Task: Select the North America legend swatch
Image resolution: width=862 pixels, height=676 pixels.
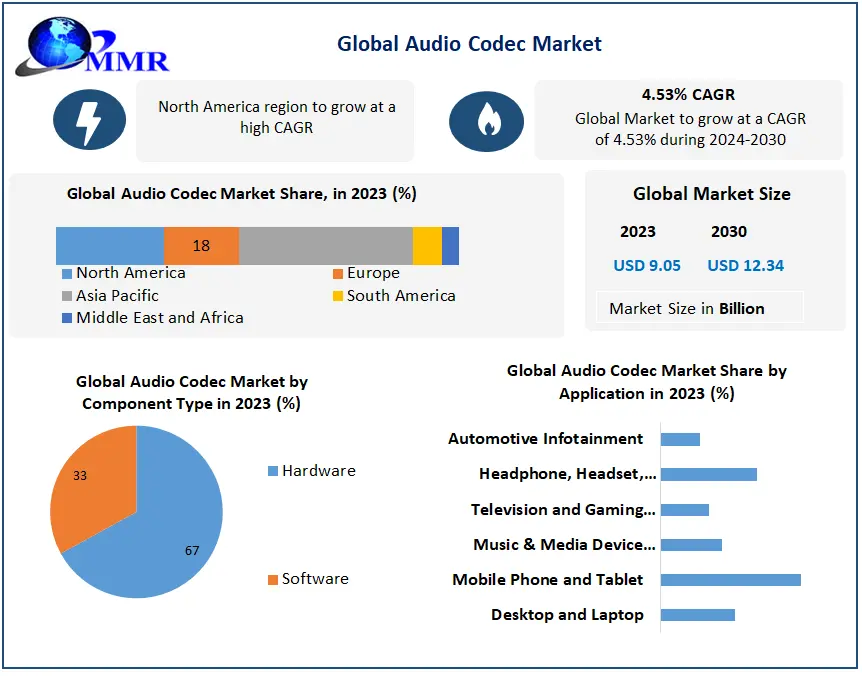Action: [67, 274]
